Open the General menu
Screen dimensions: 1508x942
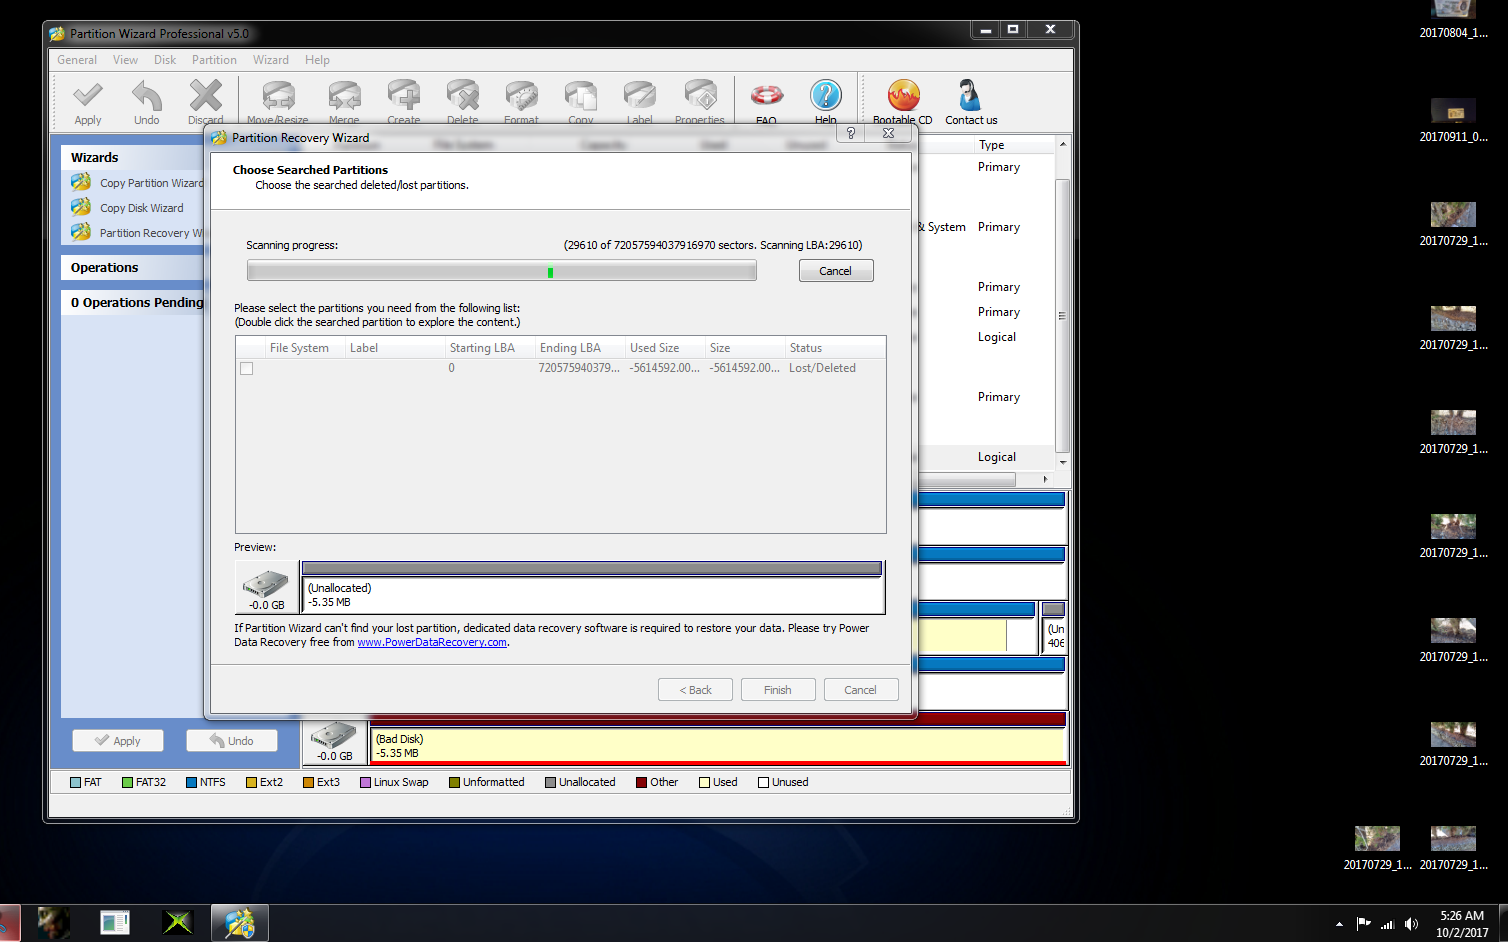pos(77,60)
